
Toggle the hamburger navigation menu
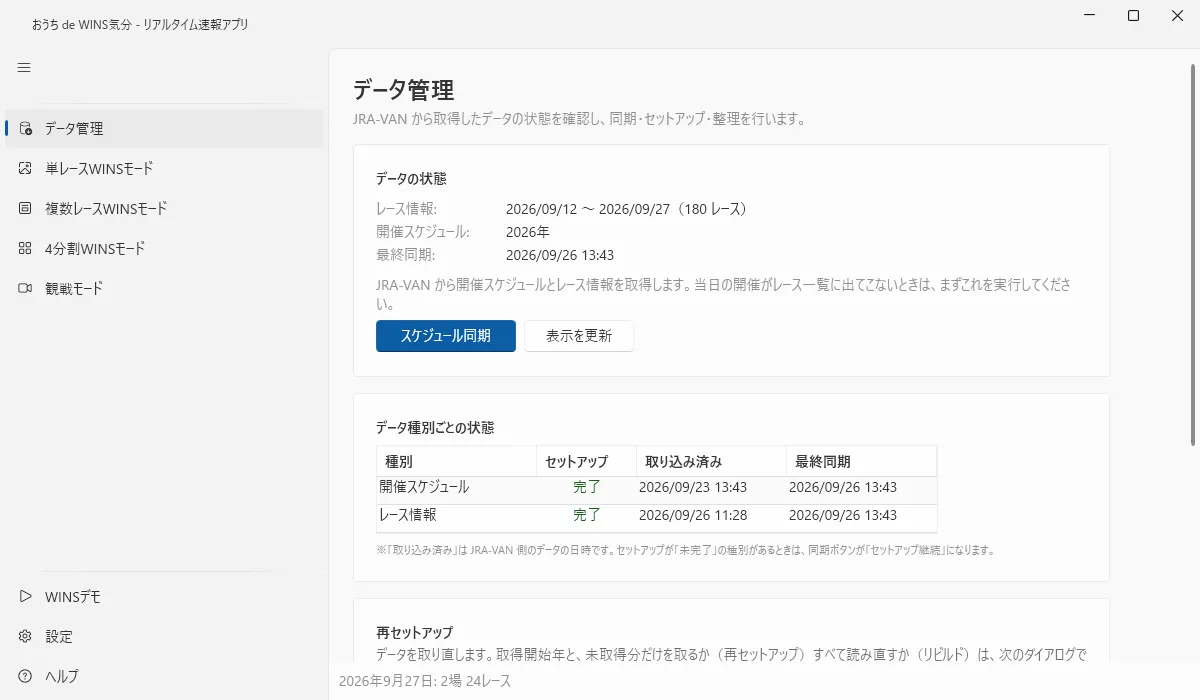(24, 68)
